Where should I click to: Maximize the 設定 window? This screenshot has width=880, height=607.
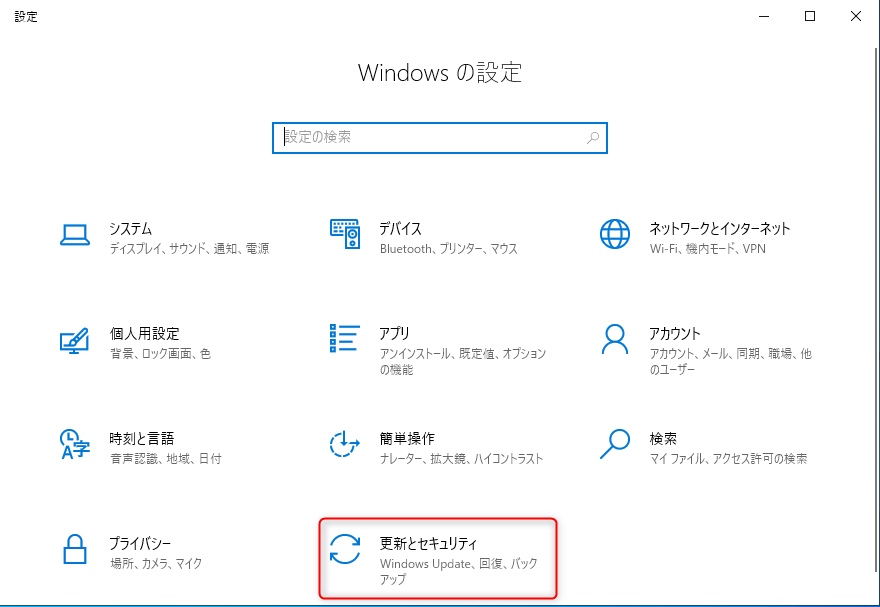[x=810, y=16]
